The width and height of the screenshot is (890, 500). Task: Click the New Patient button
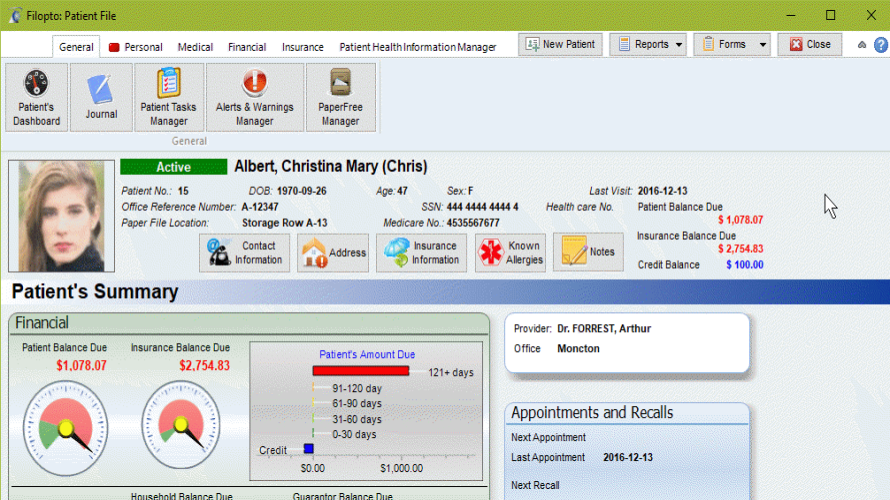tap(560, 44)
